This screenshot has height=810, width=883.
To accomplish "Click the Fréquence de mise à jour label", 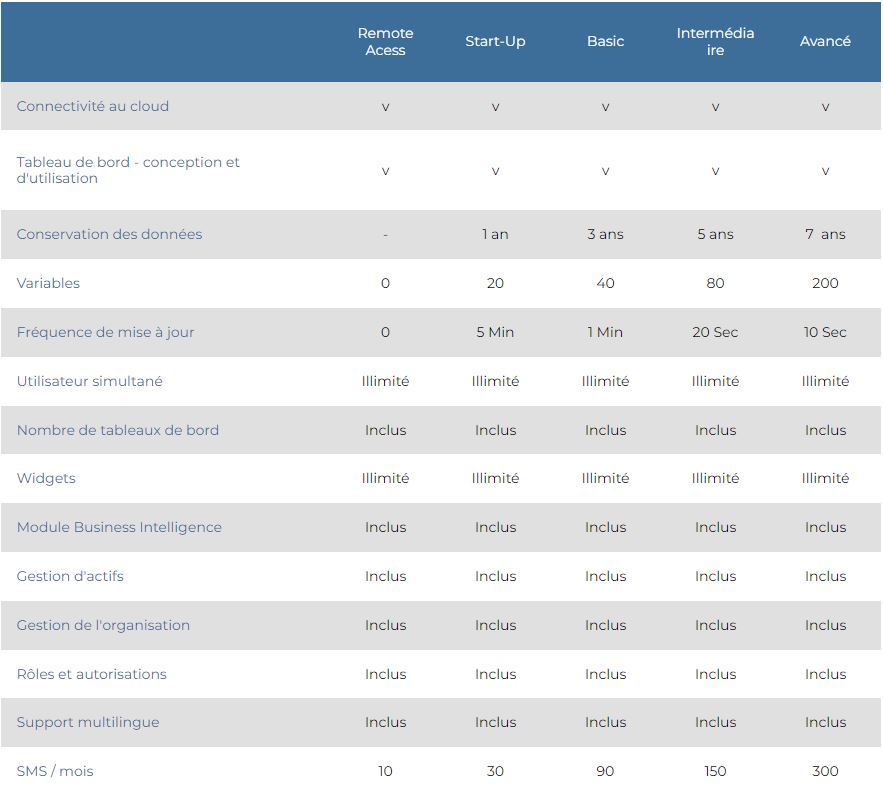I will point(105,332).
